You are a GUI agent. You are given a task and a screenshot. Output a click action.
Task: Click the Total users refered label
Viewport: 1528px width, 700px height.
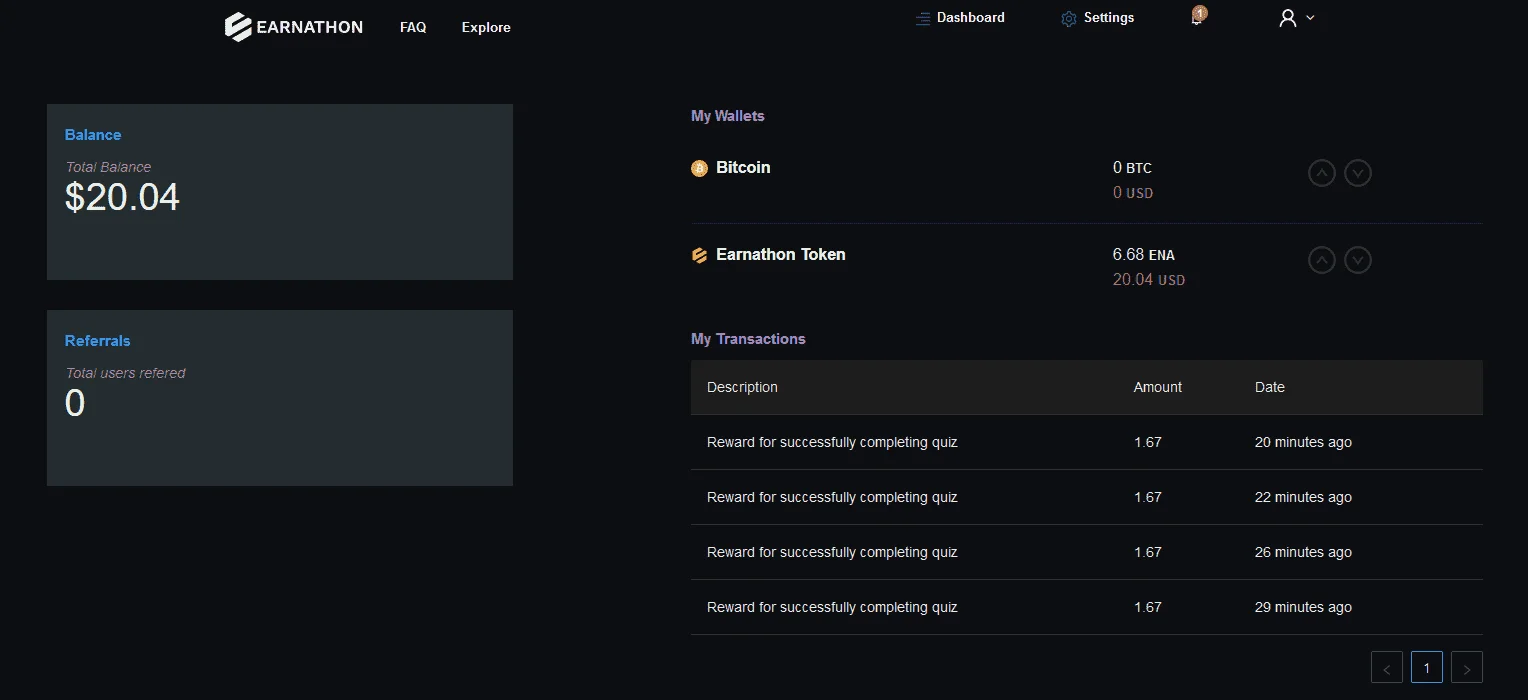(126, 373)
